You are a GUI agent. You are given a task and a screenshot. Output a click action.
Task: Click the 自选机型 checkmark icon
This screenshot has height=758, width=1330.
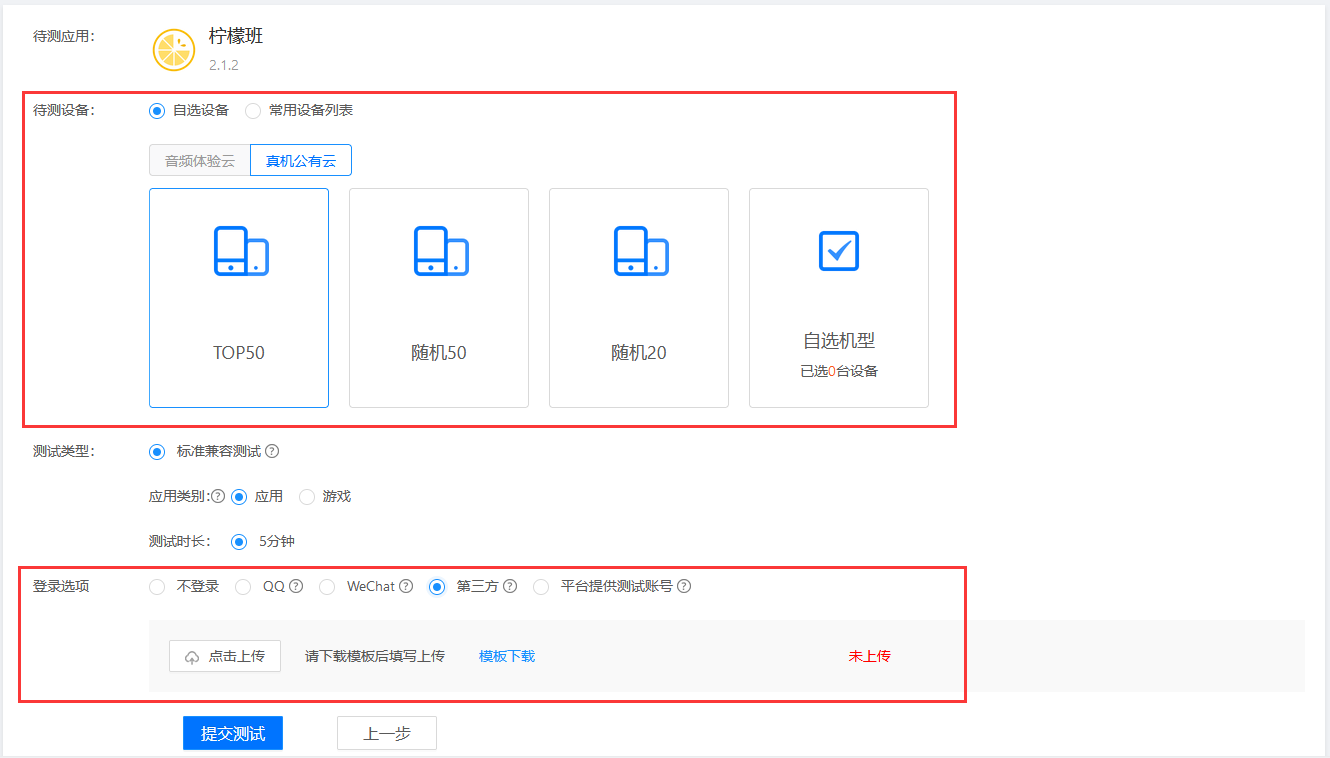tap(838, 251)
